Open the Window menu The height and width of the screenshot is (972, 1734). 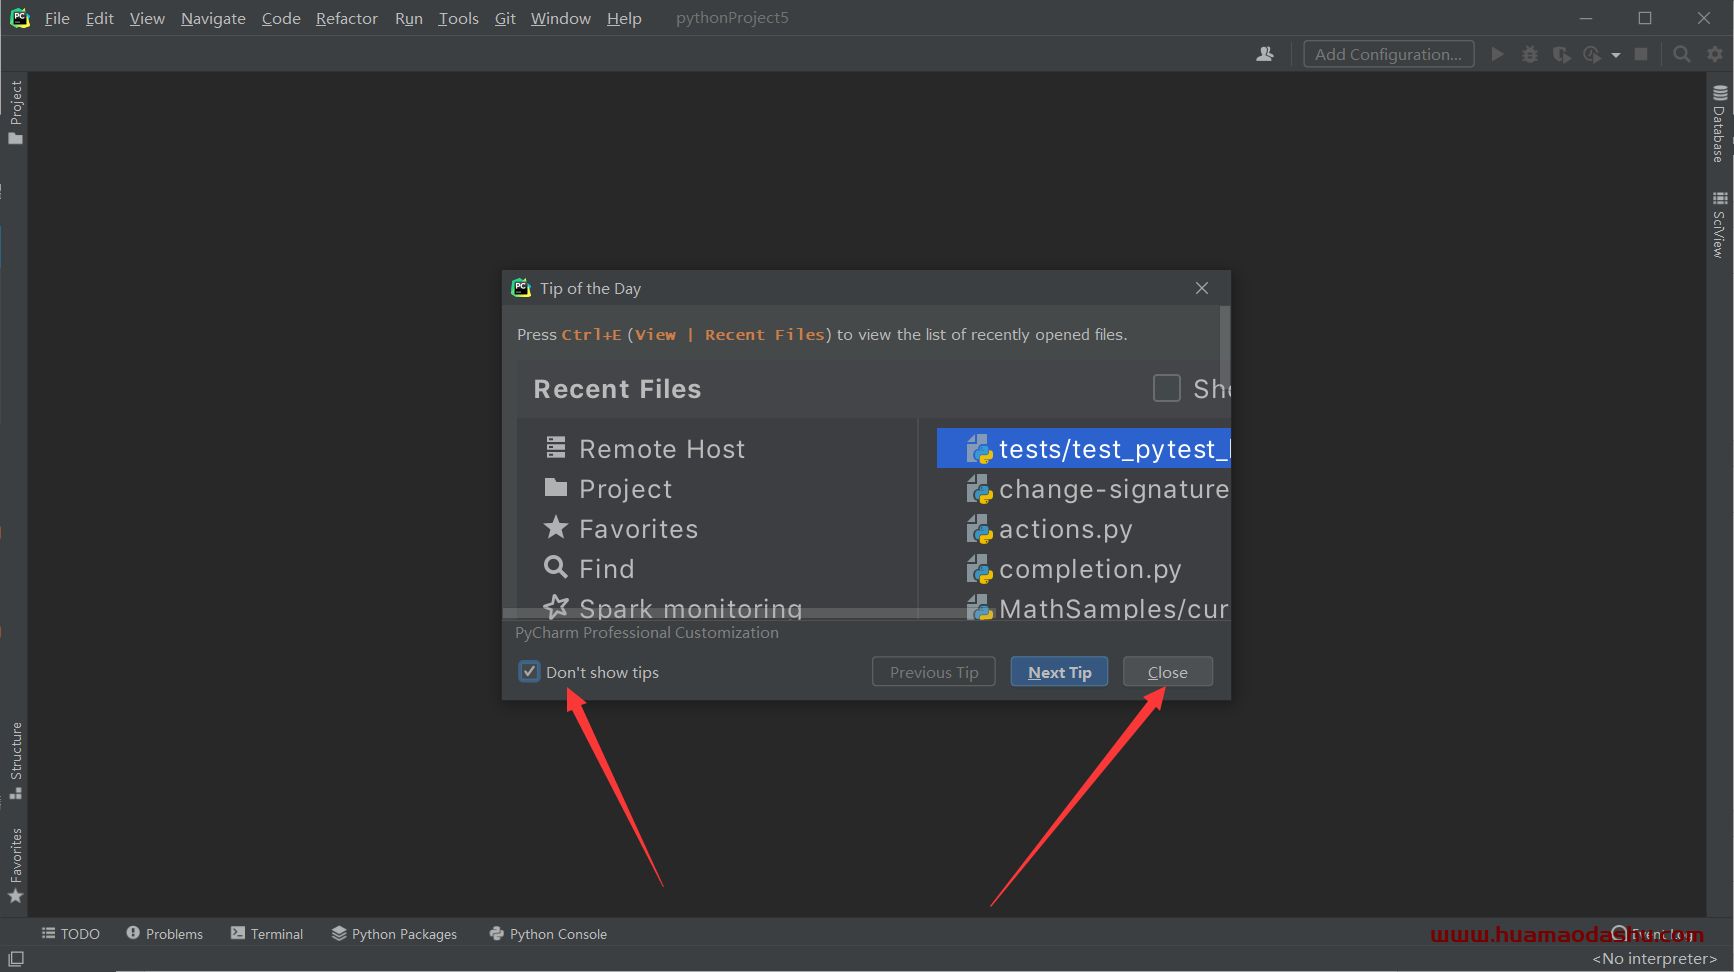(x=560, y=18)
